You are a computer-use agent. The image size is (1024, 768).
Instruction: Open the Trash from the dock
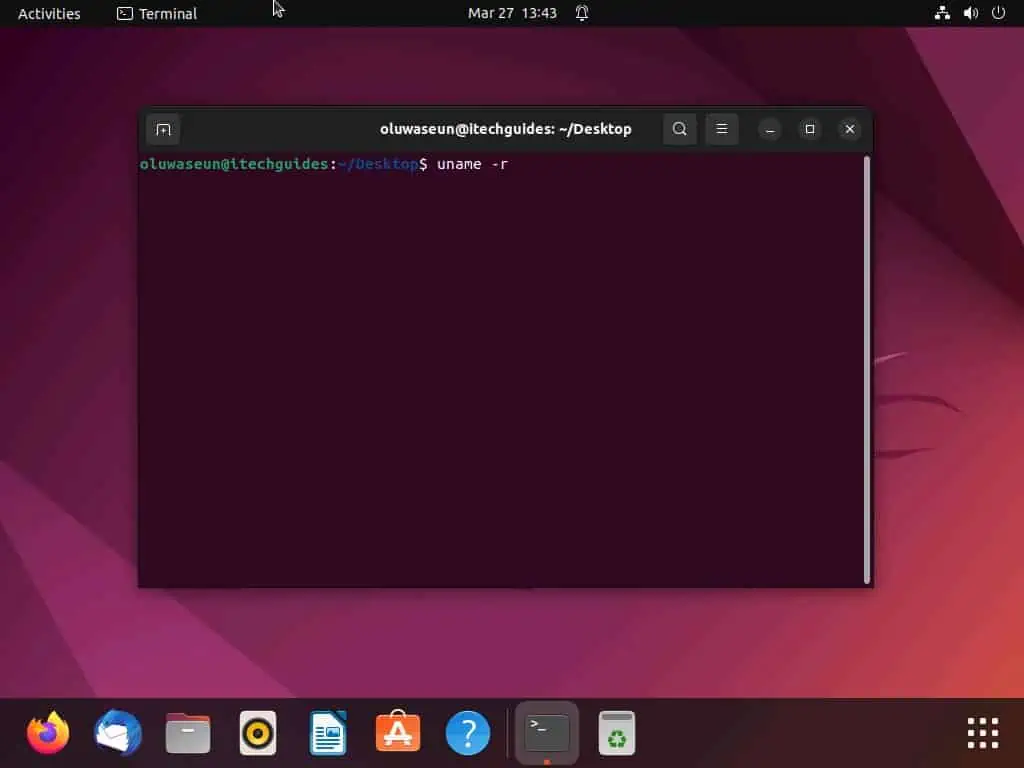point(616,732)
